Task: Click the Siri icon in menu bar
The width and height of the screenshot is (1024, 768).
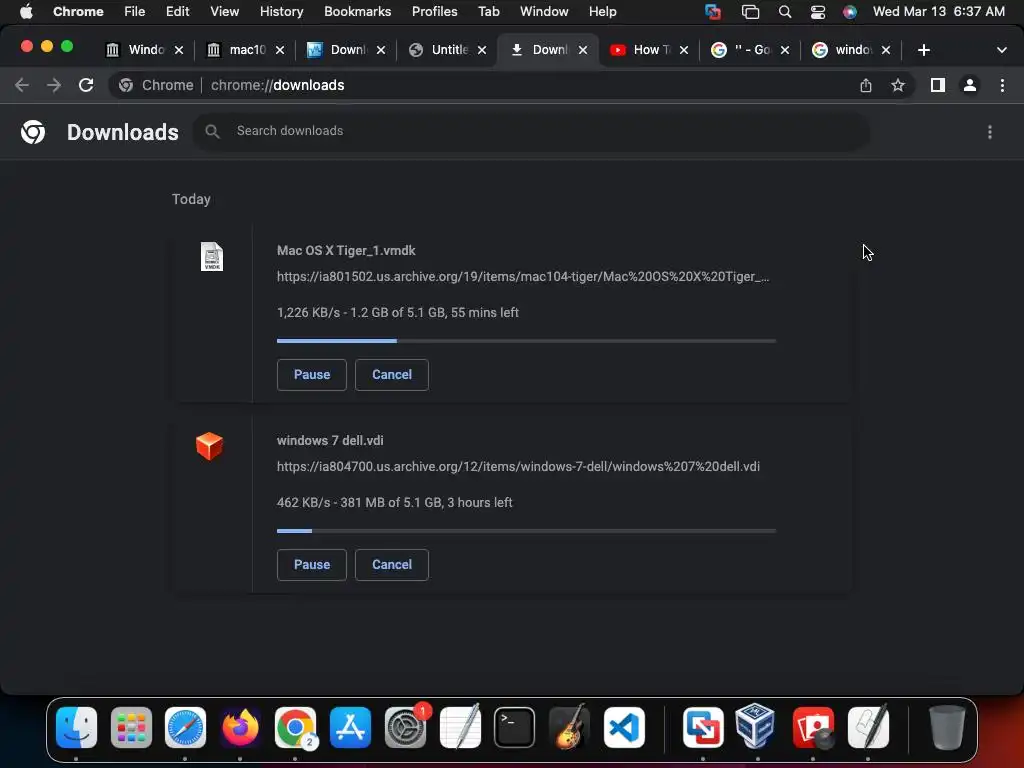Action: (x=850, y=12)
